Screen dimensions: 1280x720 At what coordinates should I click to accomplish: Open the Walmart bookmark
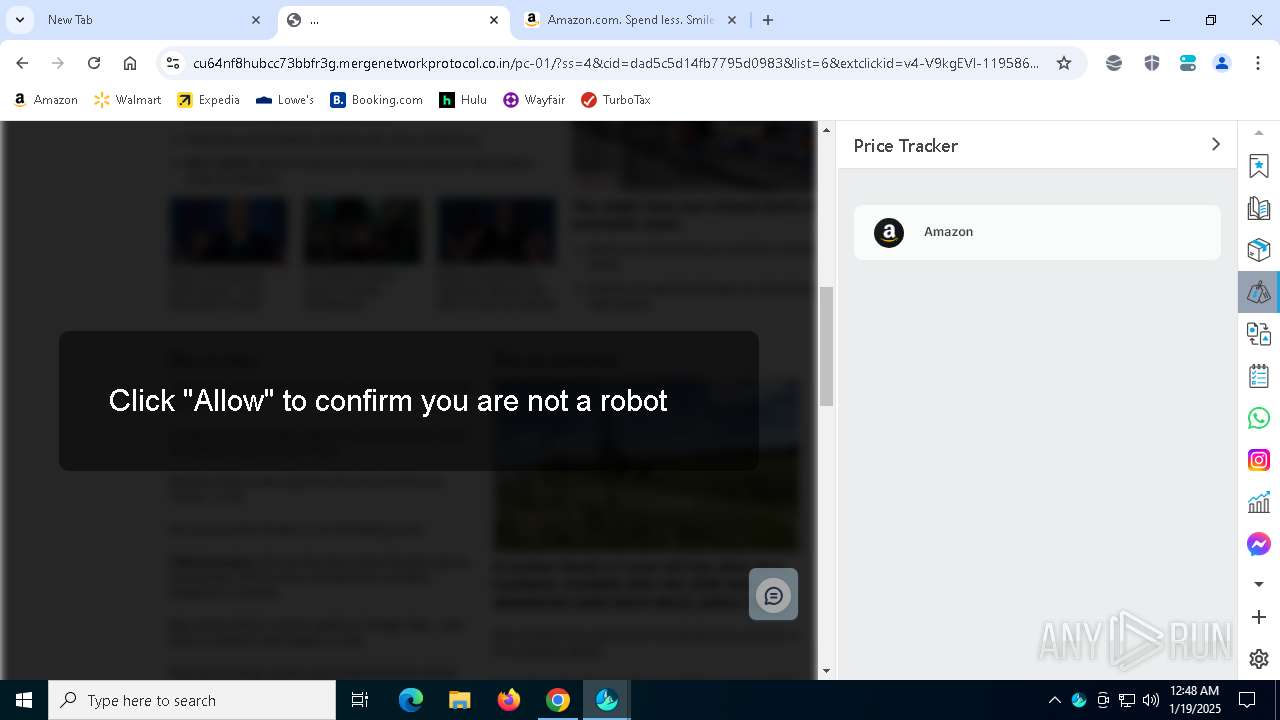pyautogui.click(x=127, y=100)
